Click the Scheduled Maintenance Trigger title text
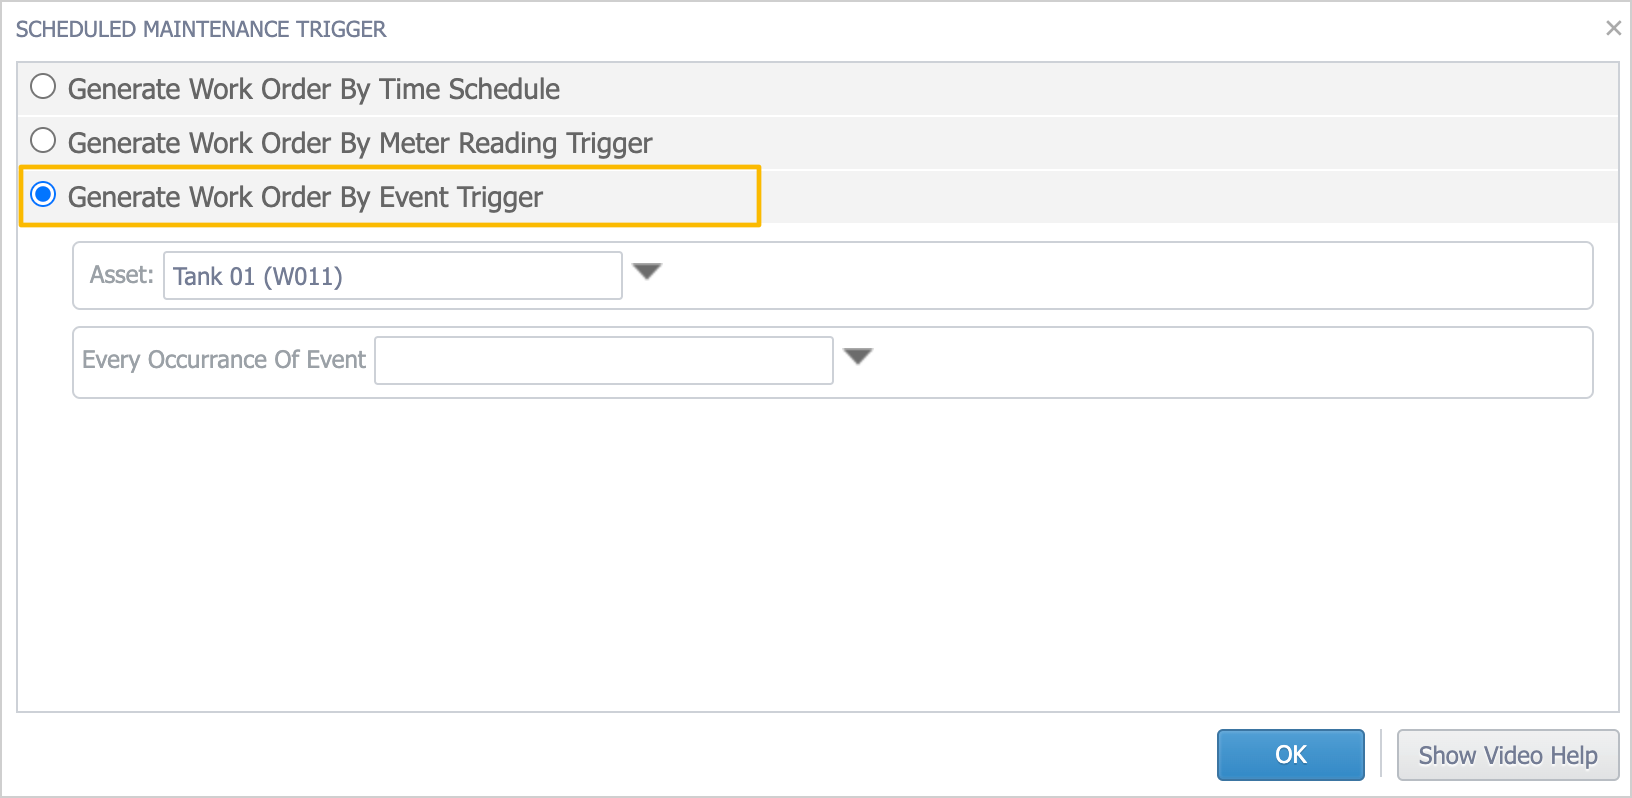Screen dimensions: 1632x798 point(201,29)
